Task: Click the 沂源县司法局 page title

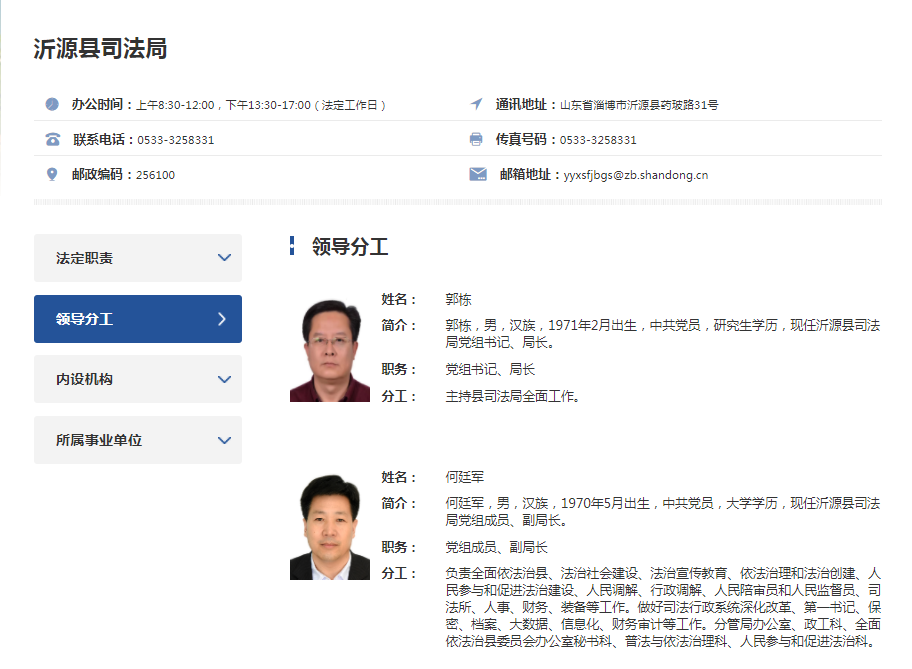Action: (x=100, y=49)
